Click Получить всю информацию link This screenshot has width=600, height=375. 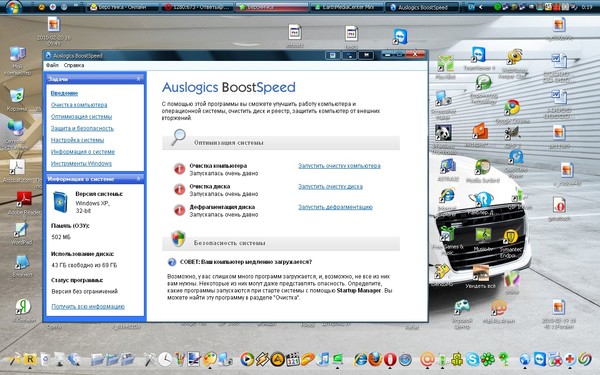coord(88,307)
